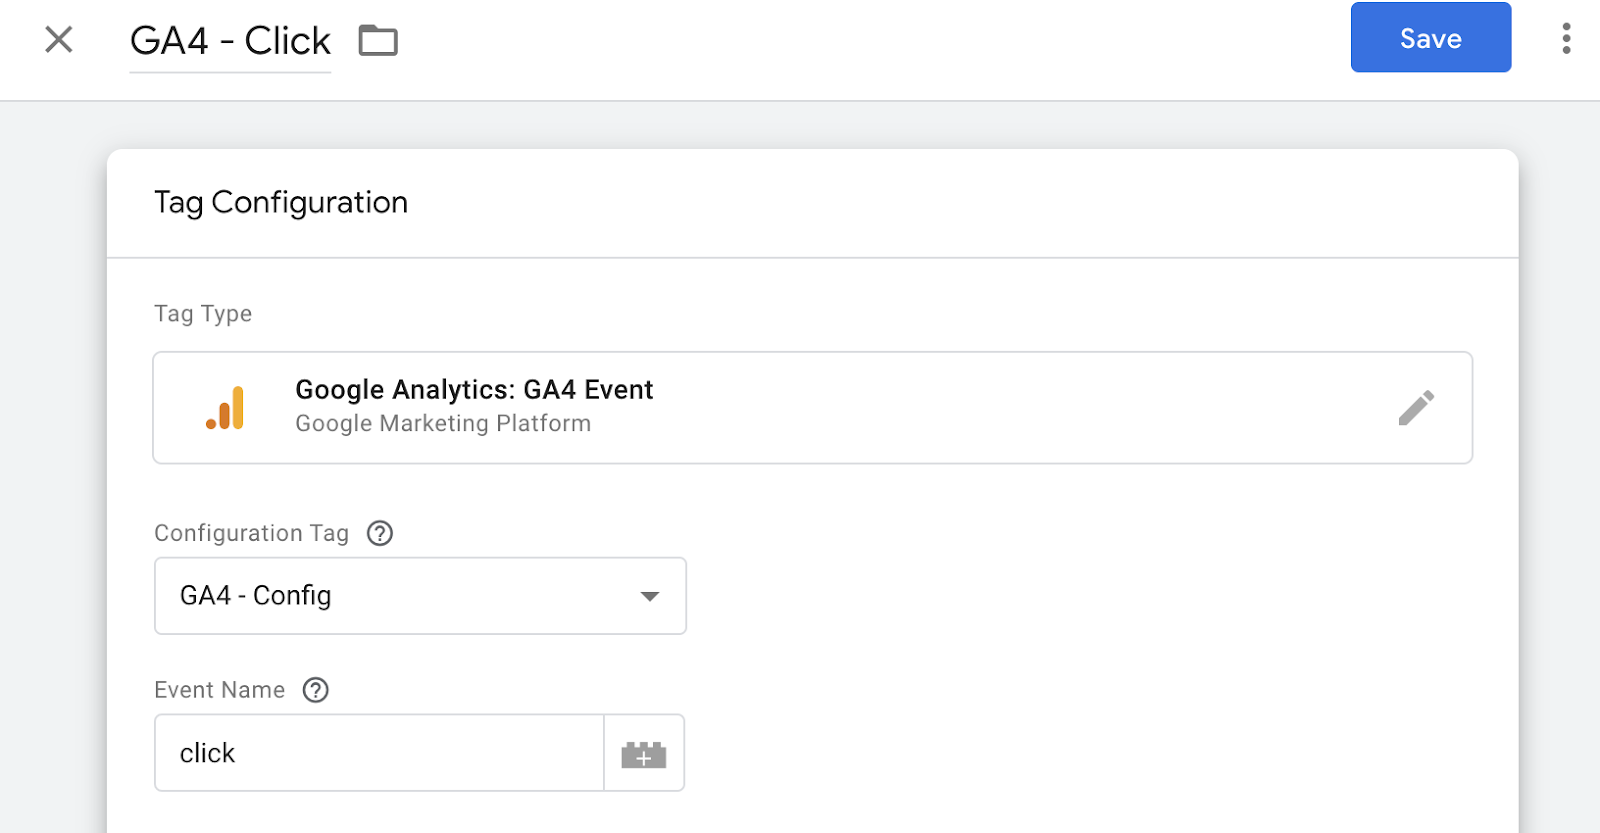
Task: Click the "Configuration Tag" field label
Action: tap(251, 533)
